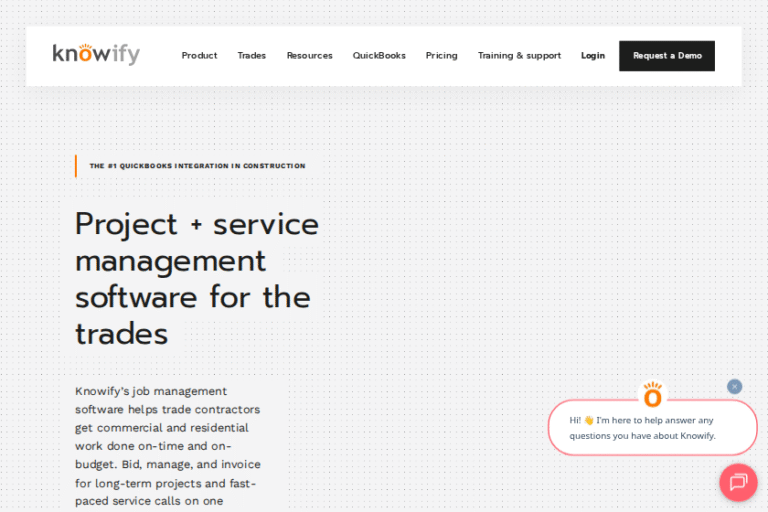Viewport: 768px width, 512px height.
Task: Click the word "trades" in the headline
Action: click(x=121, y=333)
